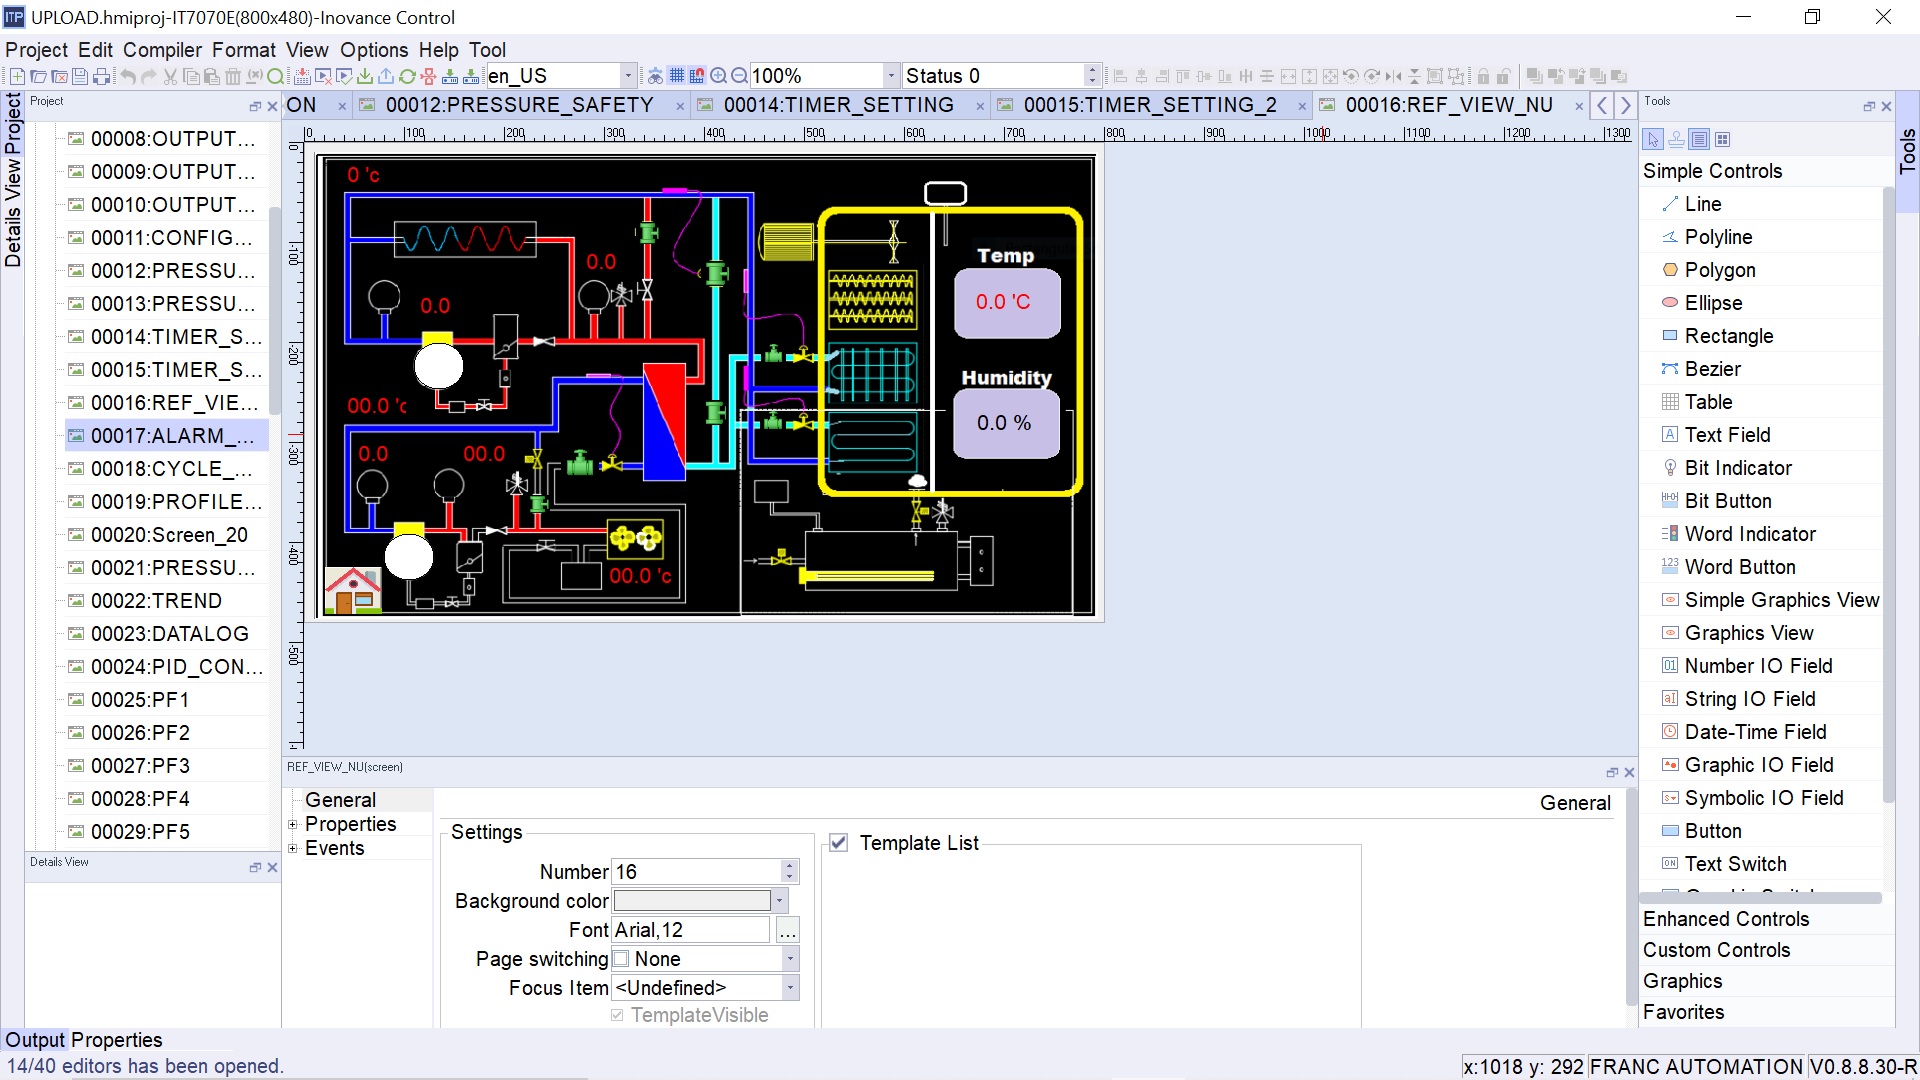
Task: Toggle the grid display toolbar icon
Action: [x=677, y=76]
